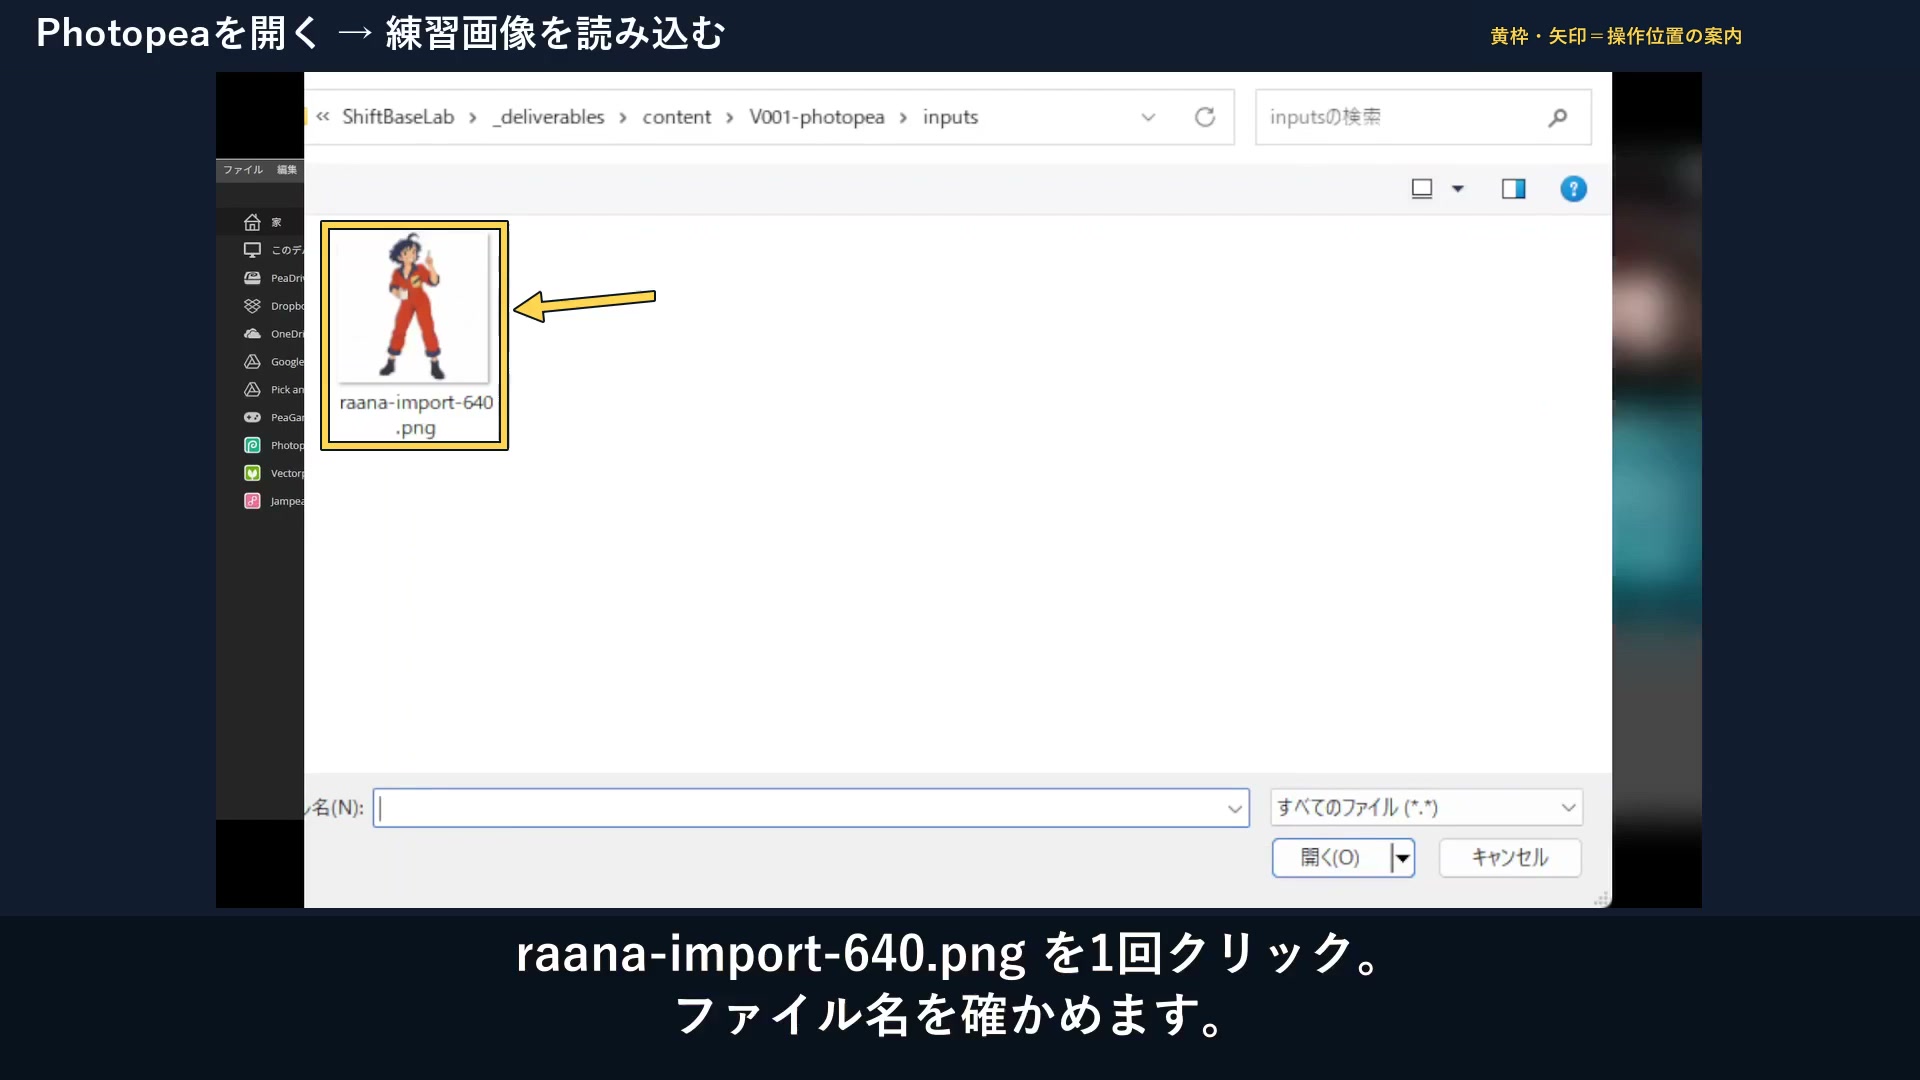
Task: Open the This Device monitor icon
Action: (x=252, y=250)
